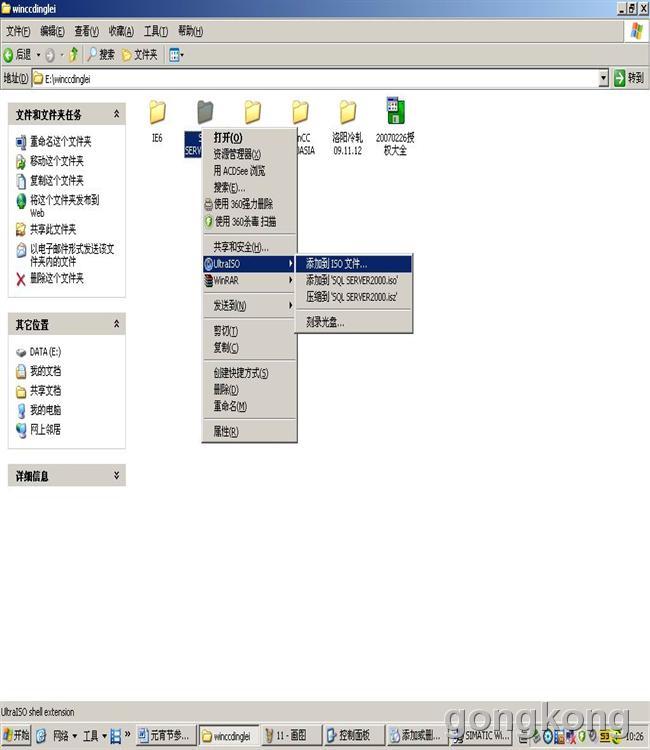Open the Views dropdown button
This screenshot has height=750, width=650.
pyautogui.click(x=176, y=54)
